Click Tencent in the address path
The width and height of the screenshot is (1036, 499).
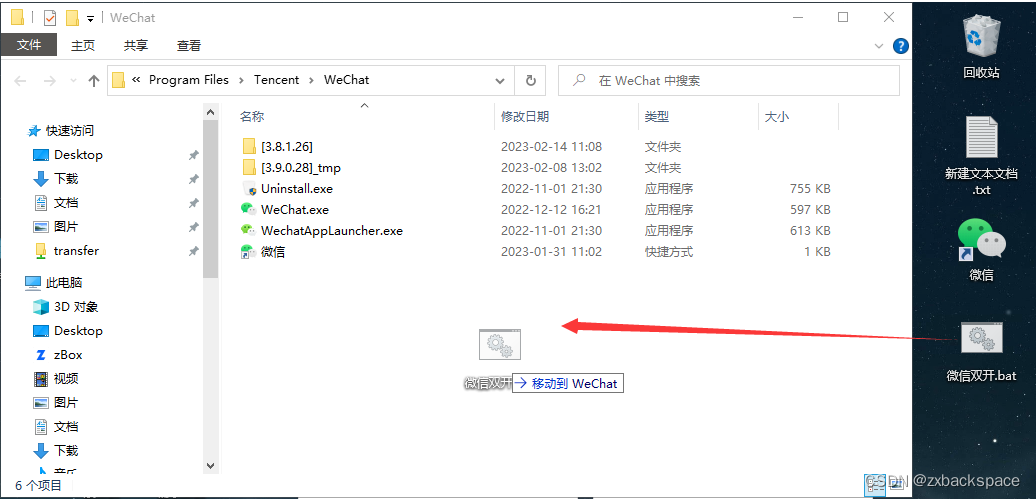coord(276,79)
